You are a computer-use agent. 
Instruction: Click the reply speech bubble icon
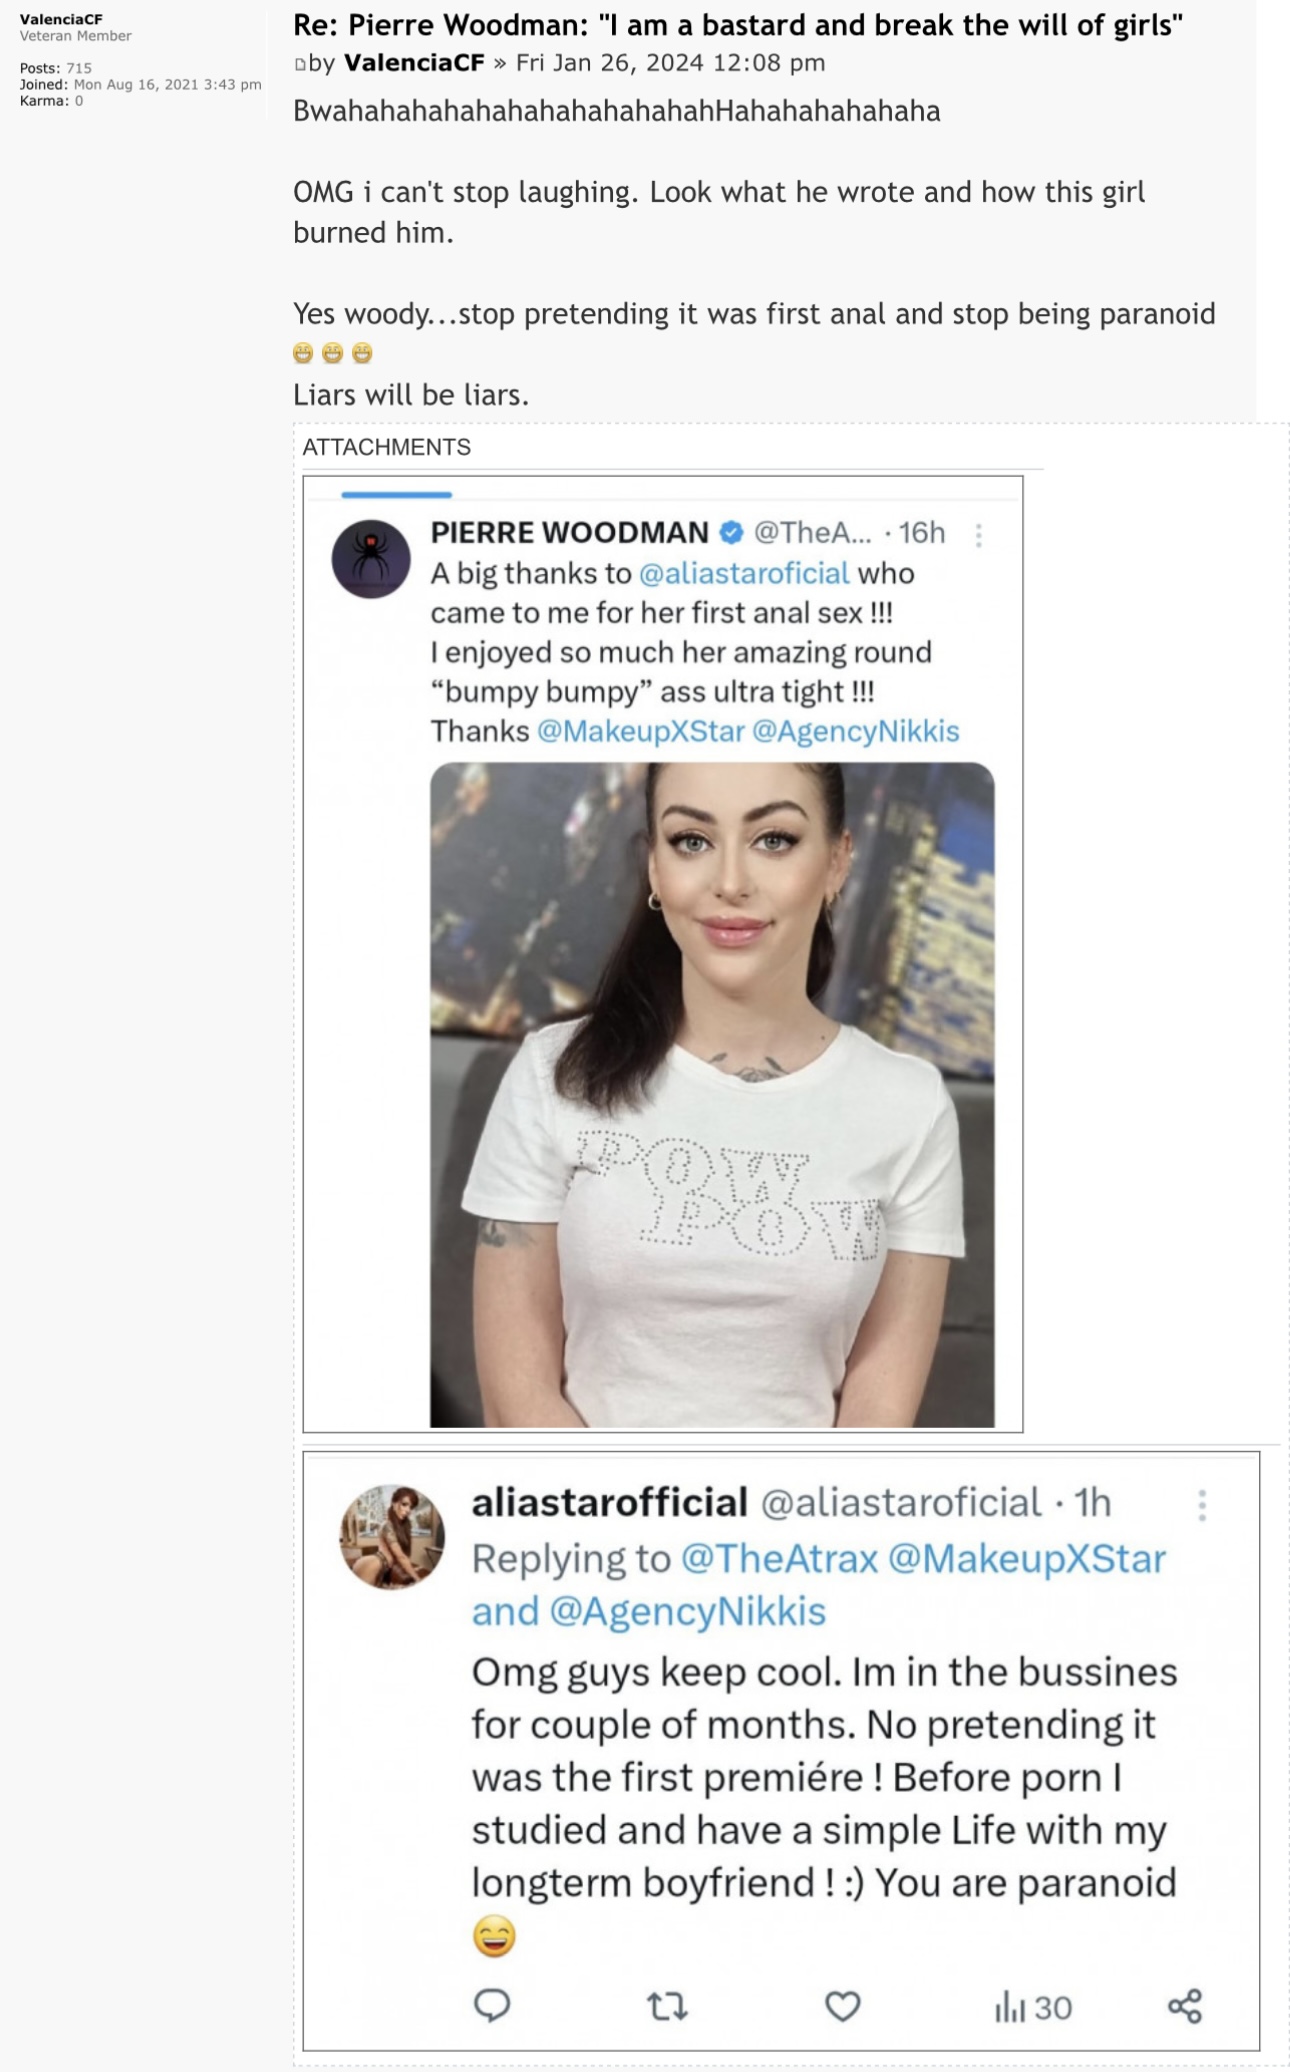click(x=492, y=2005)
